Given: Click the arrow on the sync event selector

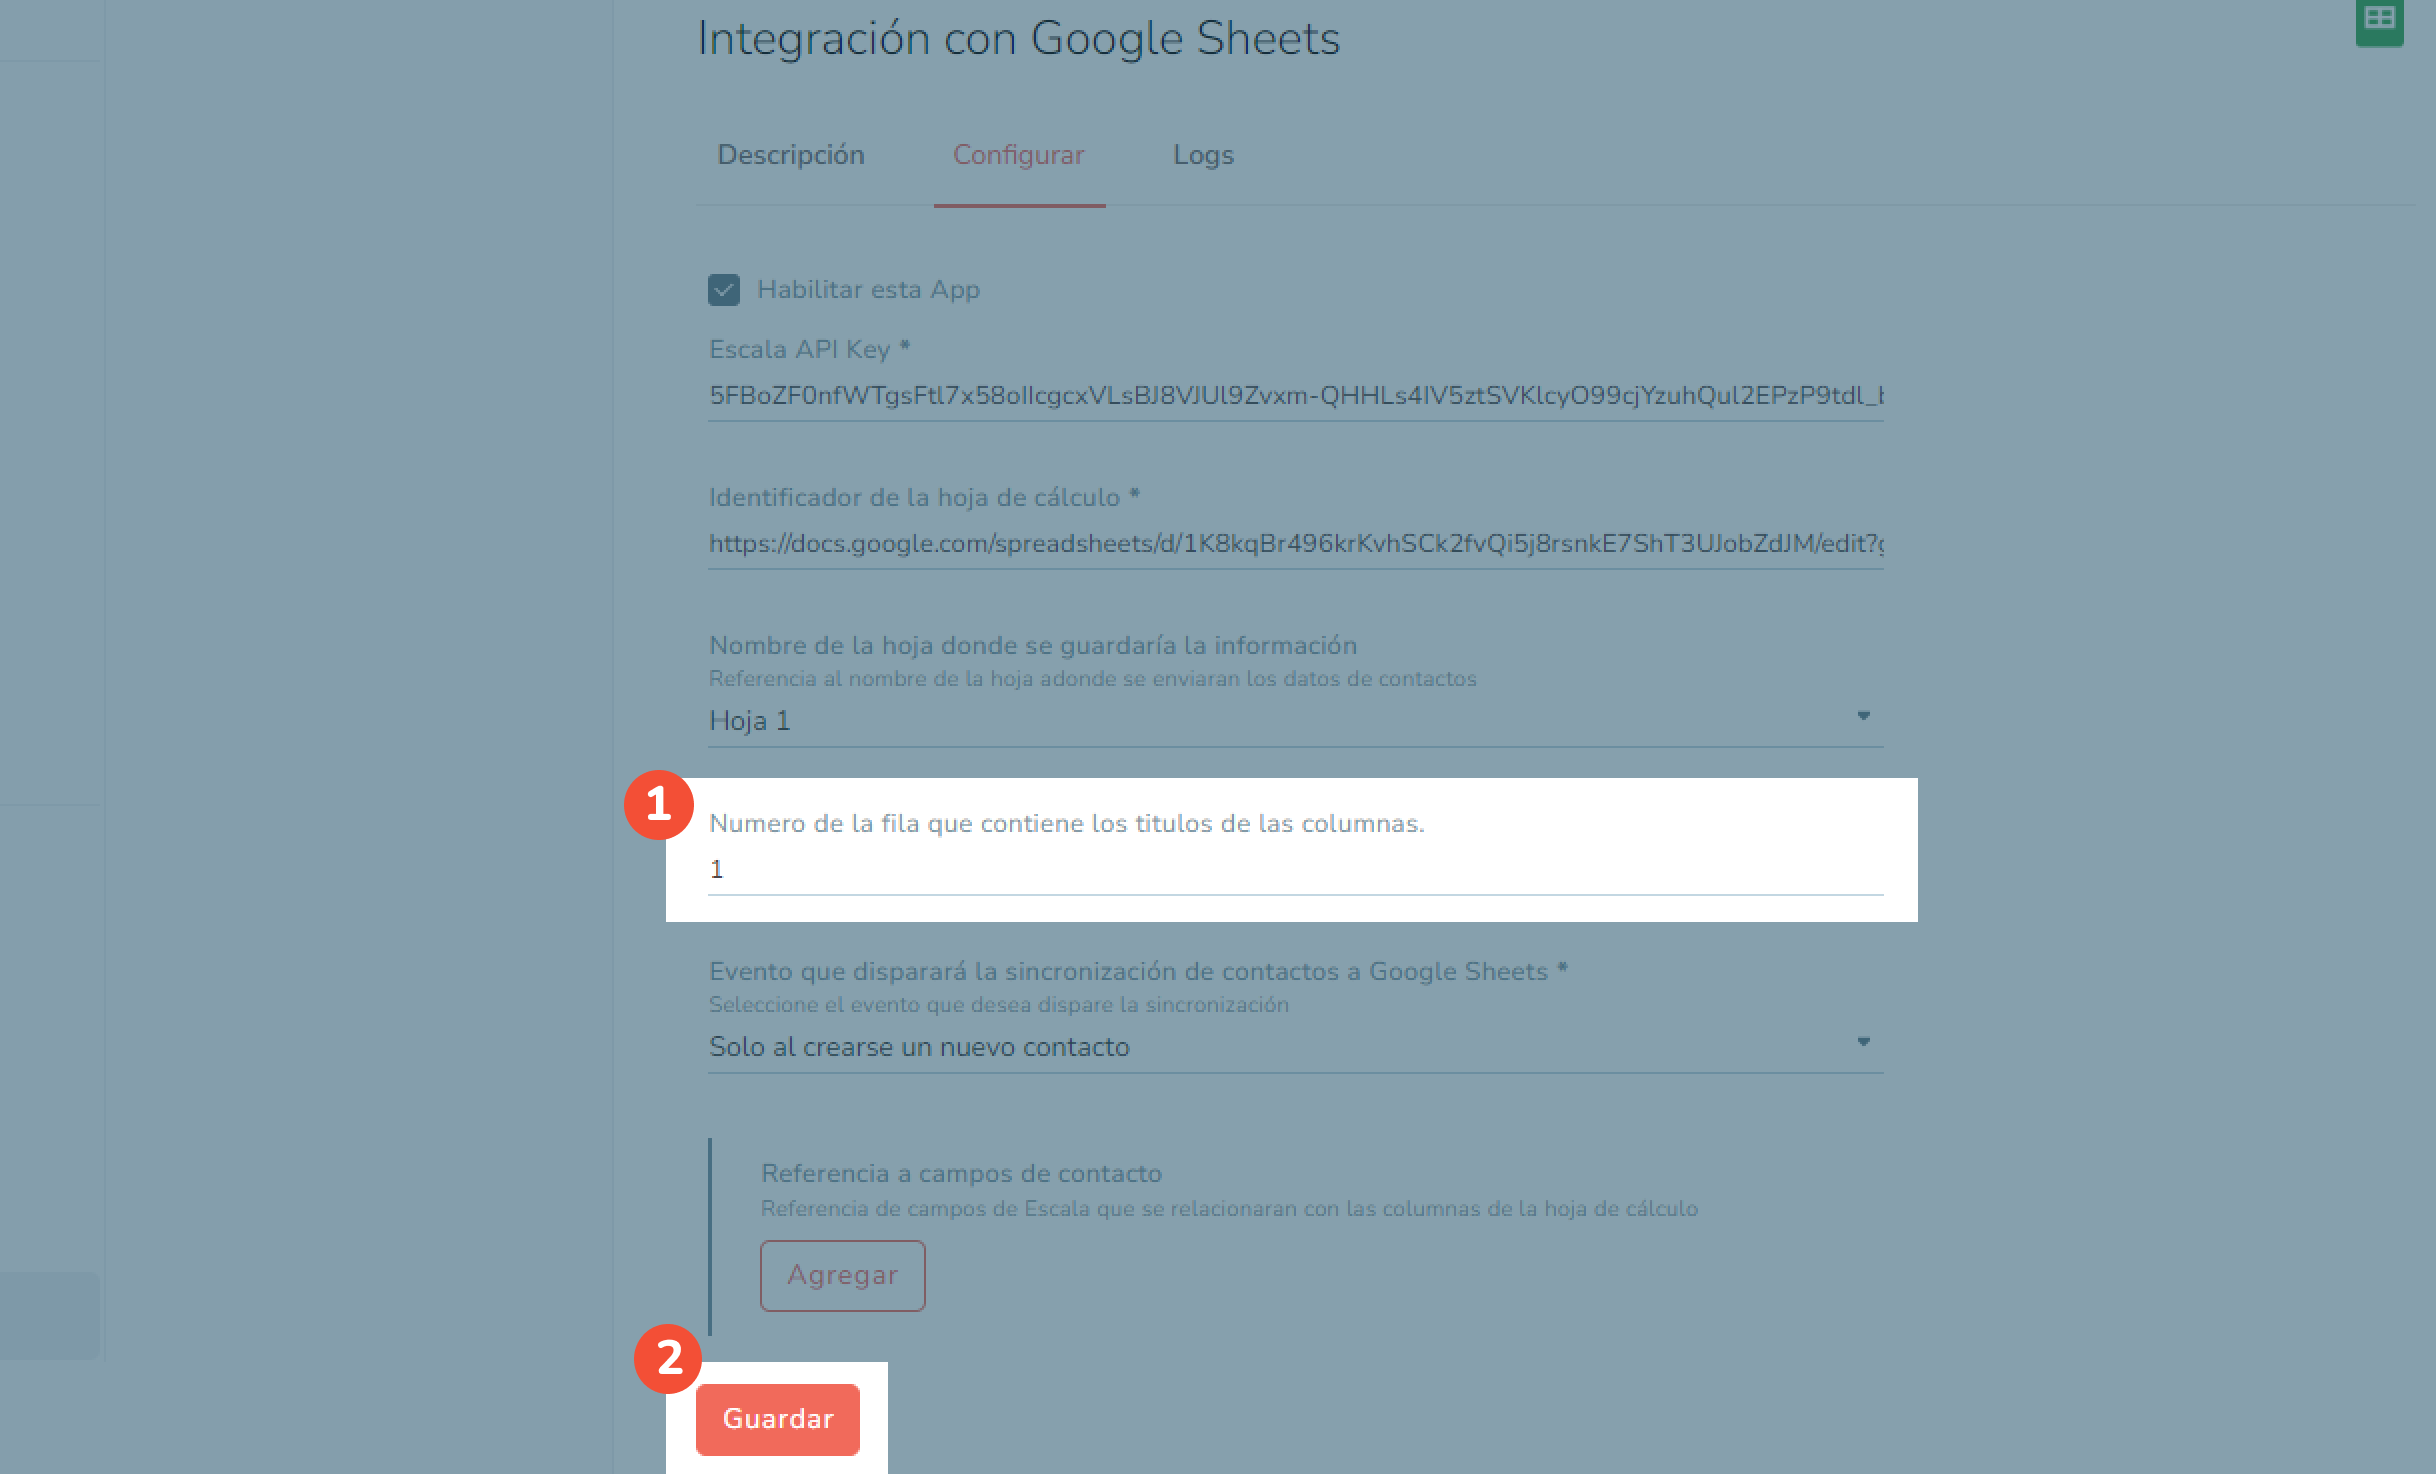Looking at the screenshot, I should click(x=1863, y=1042).
